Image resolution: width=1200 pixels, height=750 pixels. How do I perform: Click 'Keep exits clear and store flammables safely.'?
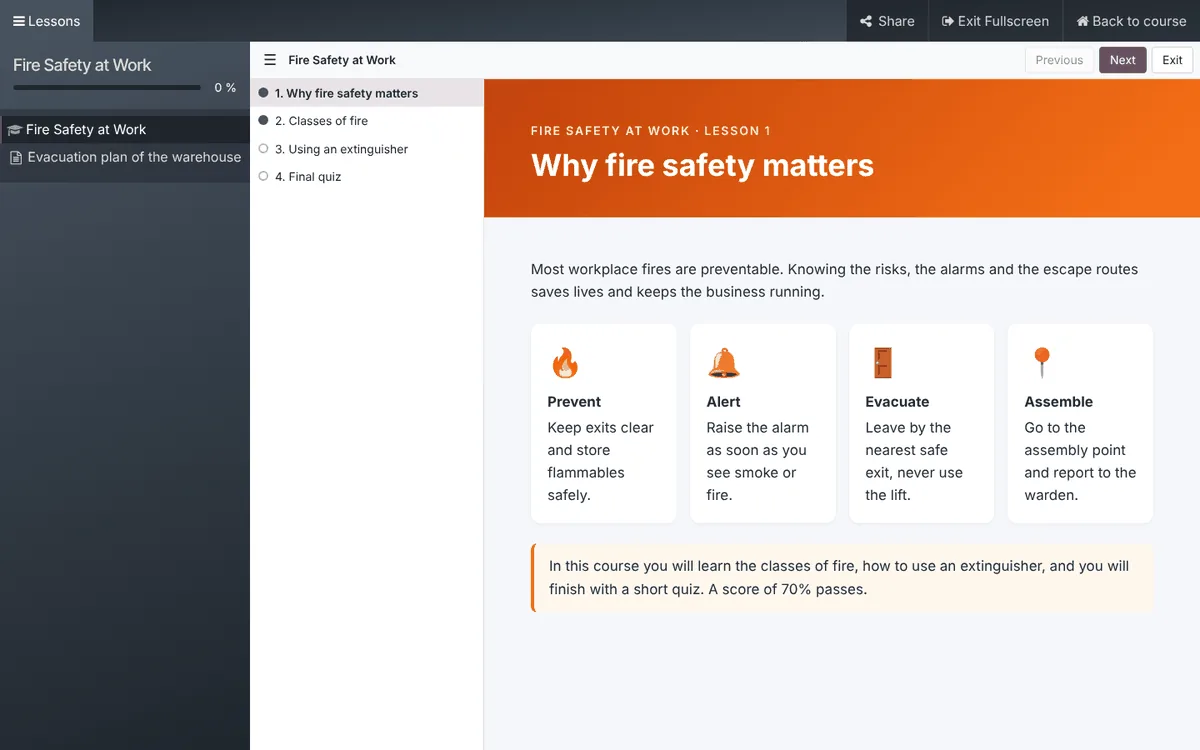(600, 461)
